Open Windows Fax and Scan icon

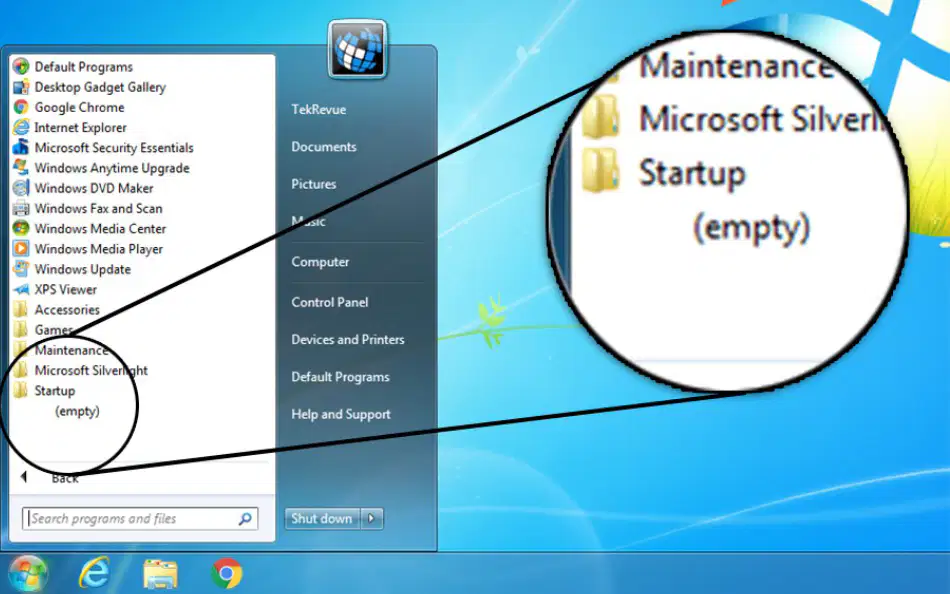click(x=21, y=209)
